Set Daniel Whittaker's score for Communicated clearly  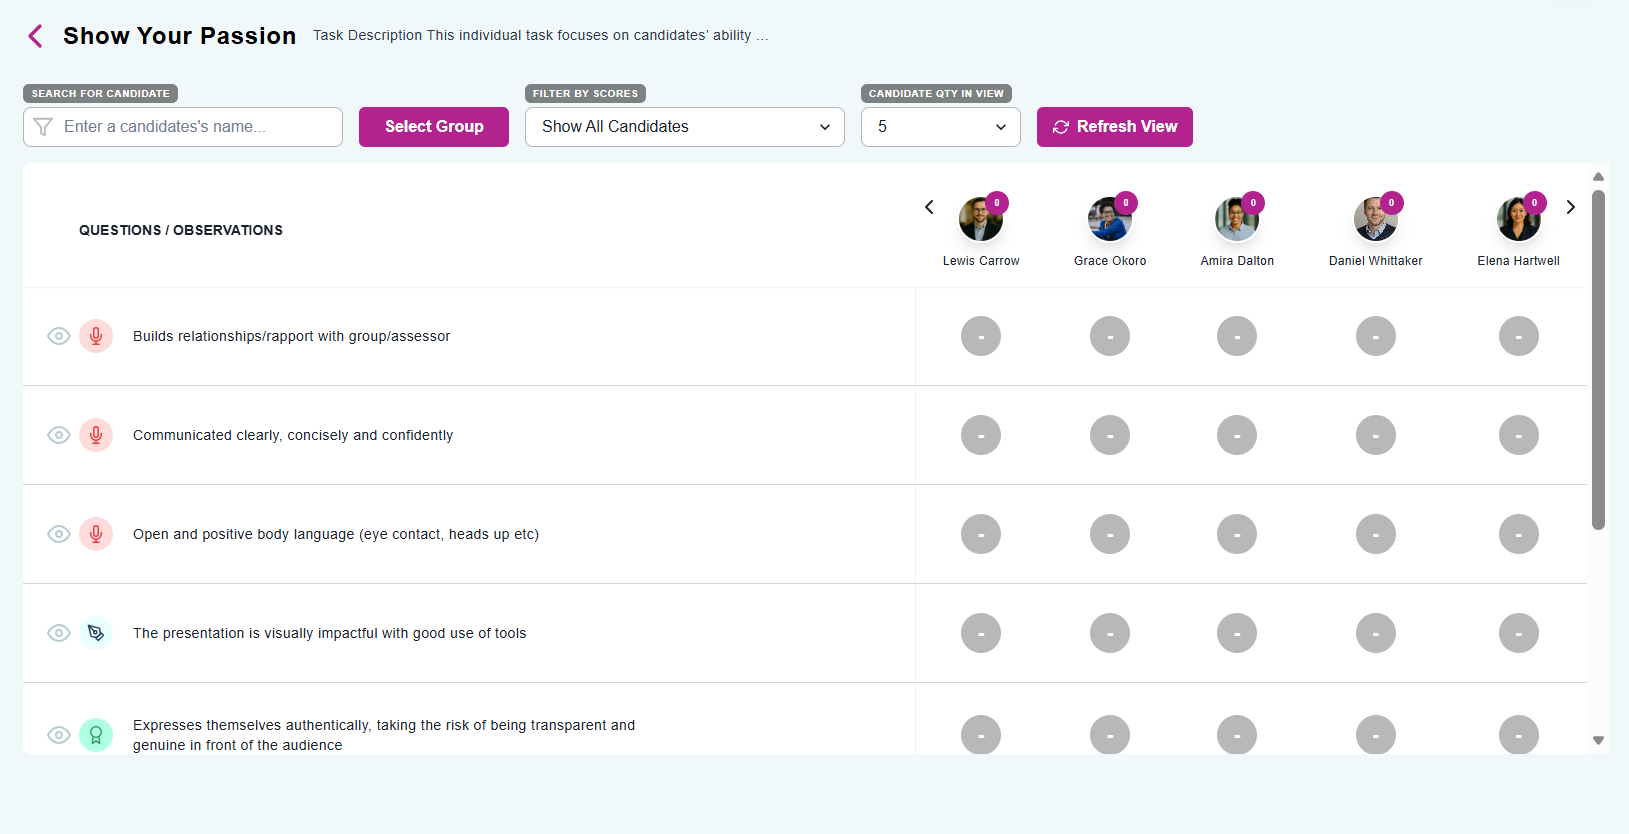coord(1376,435)
